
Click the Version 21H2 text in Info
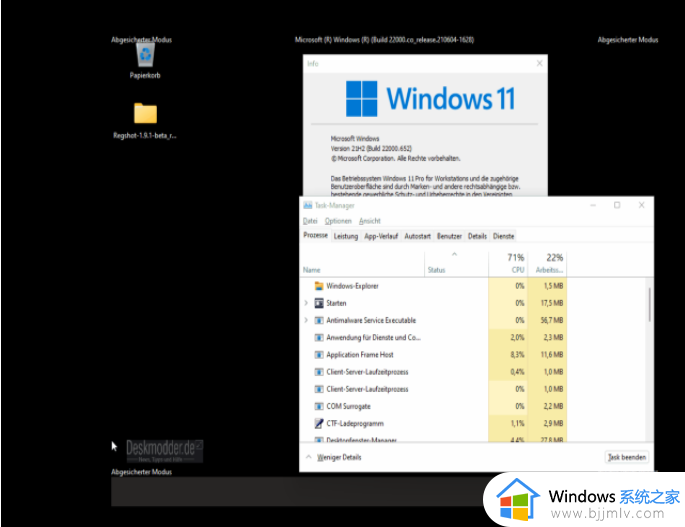tap(371, 149)
